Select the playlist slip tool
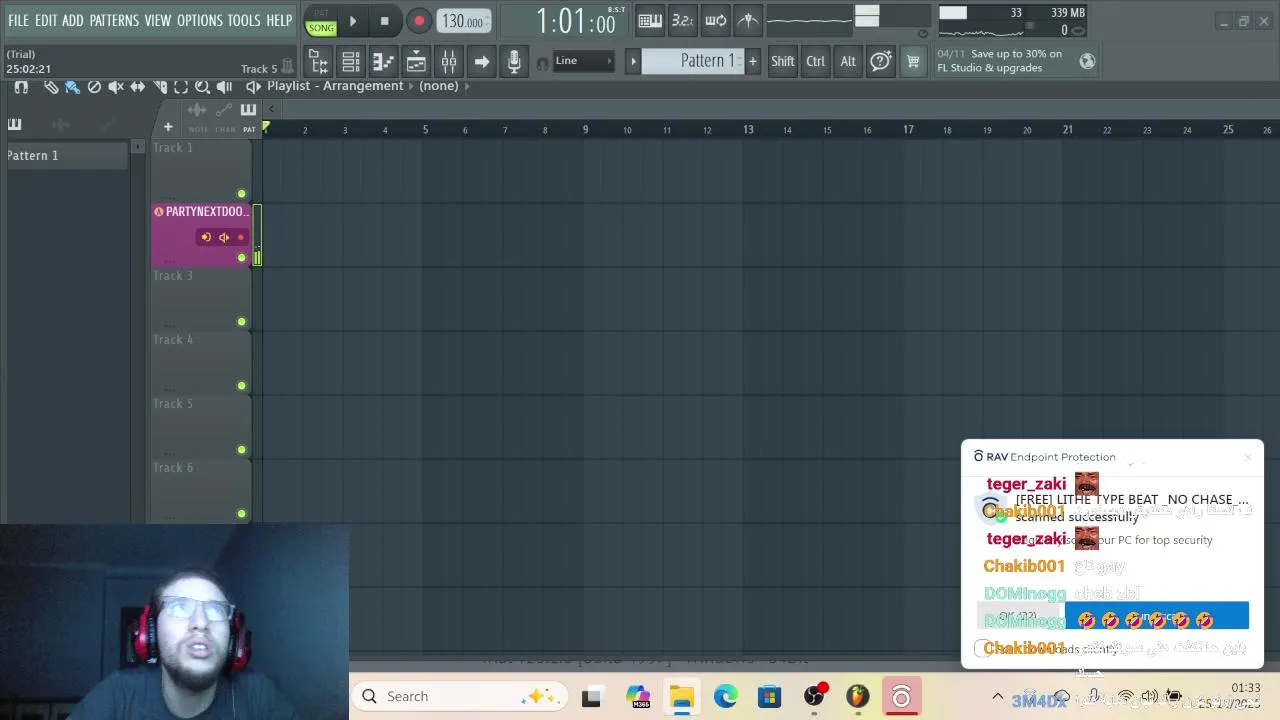1280x720 pixels. point(138,87)
